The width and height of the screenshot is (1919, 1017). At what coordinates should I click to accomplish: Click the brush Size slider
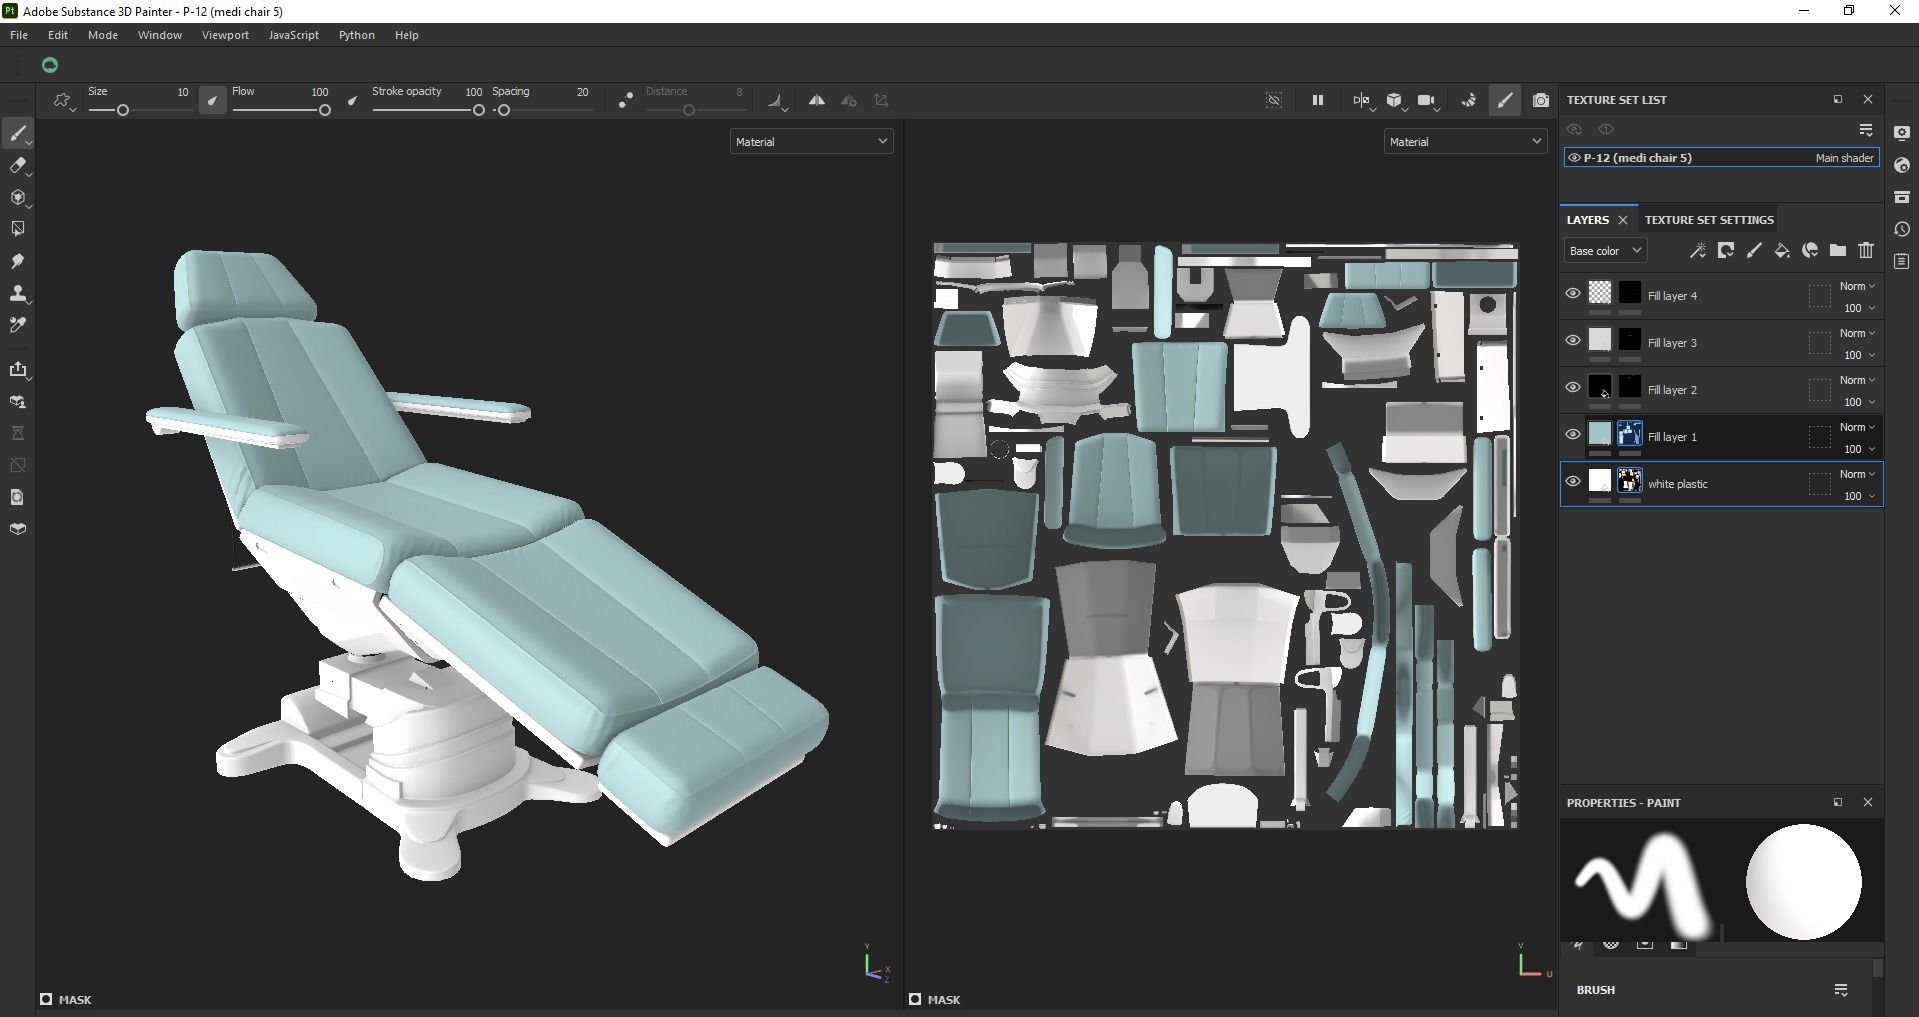[140, 110]
